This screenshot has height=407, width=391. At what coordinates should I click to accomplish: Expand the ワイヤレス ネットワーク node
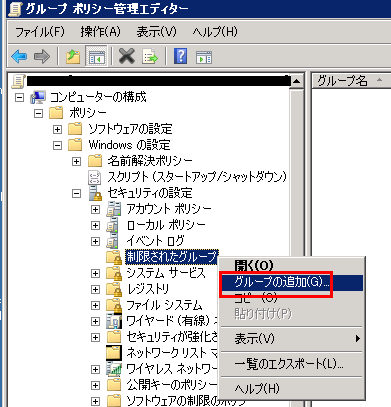[x=96, y=370]
